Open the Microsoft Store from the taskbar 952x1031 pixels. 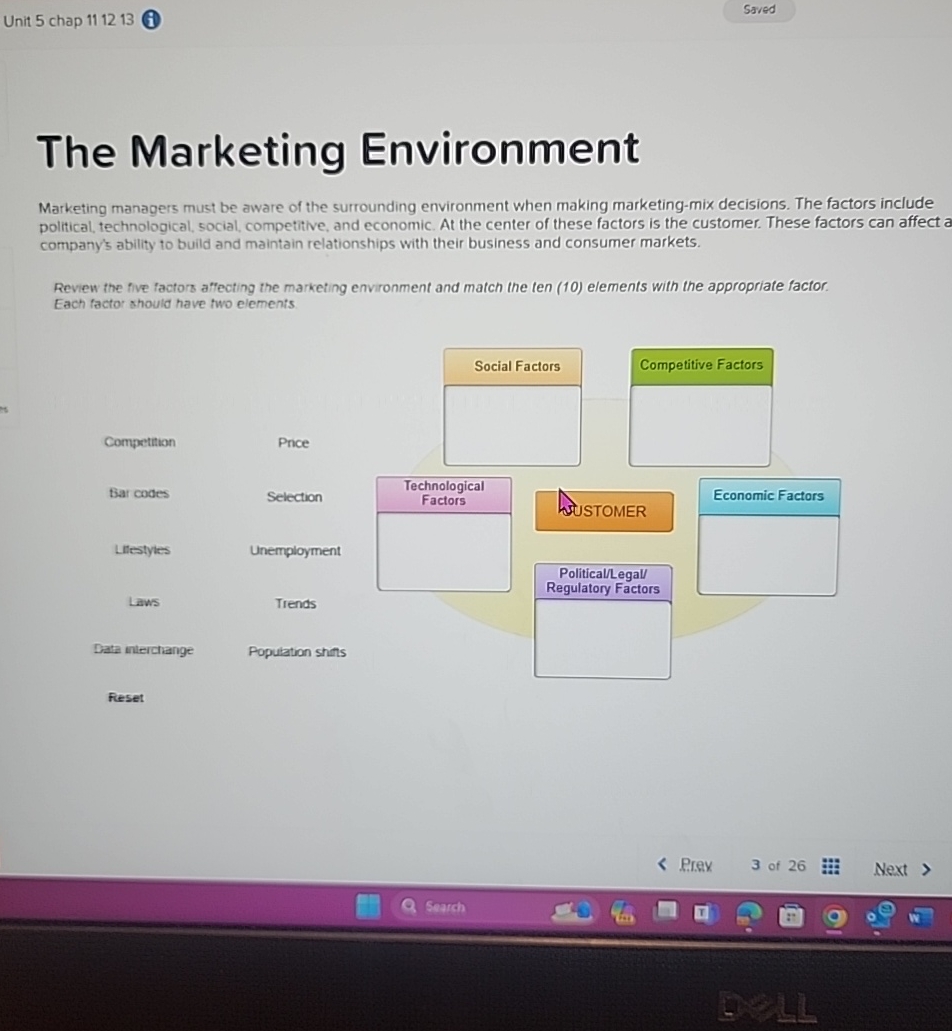[x=791, y=913]
